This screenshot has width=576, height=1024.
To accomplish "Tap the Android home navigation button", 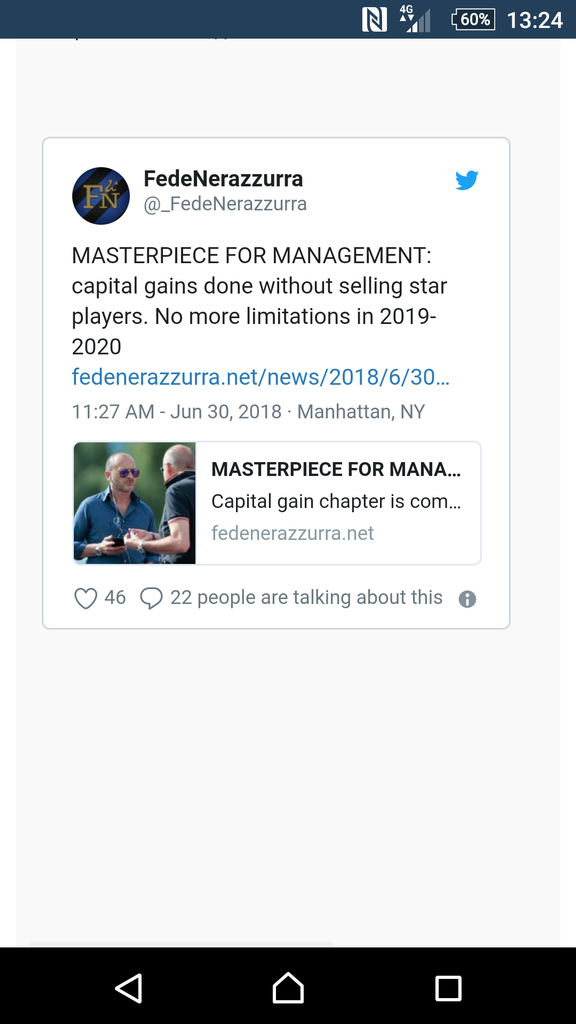I will [x=288, y=987].
